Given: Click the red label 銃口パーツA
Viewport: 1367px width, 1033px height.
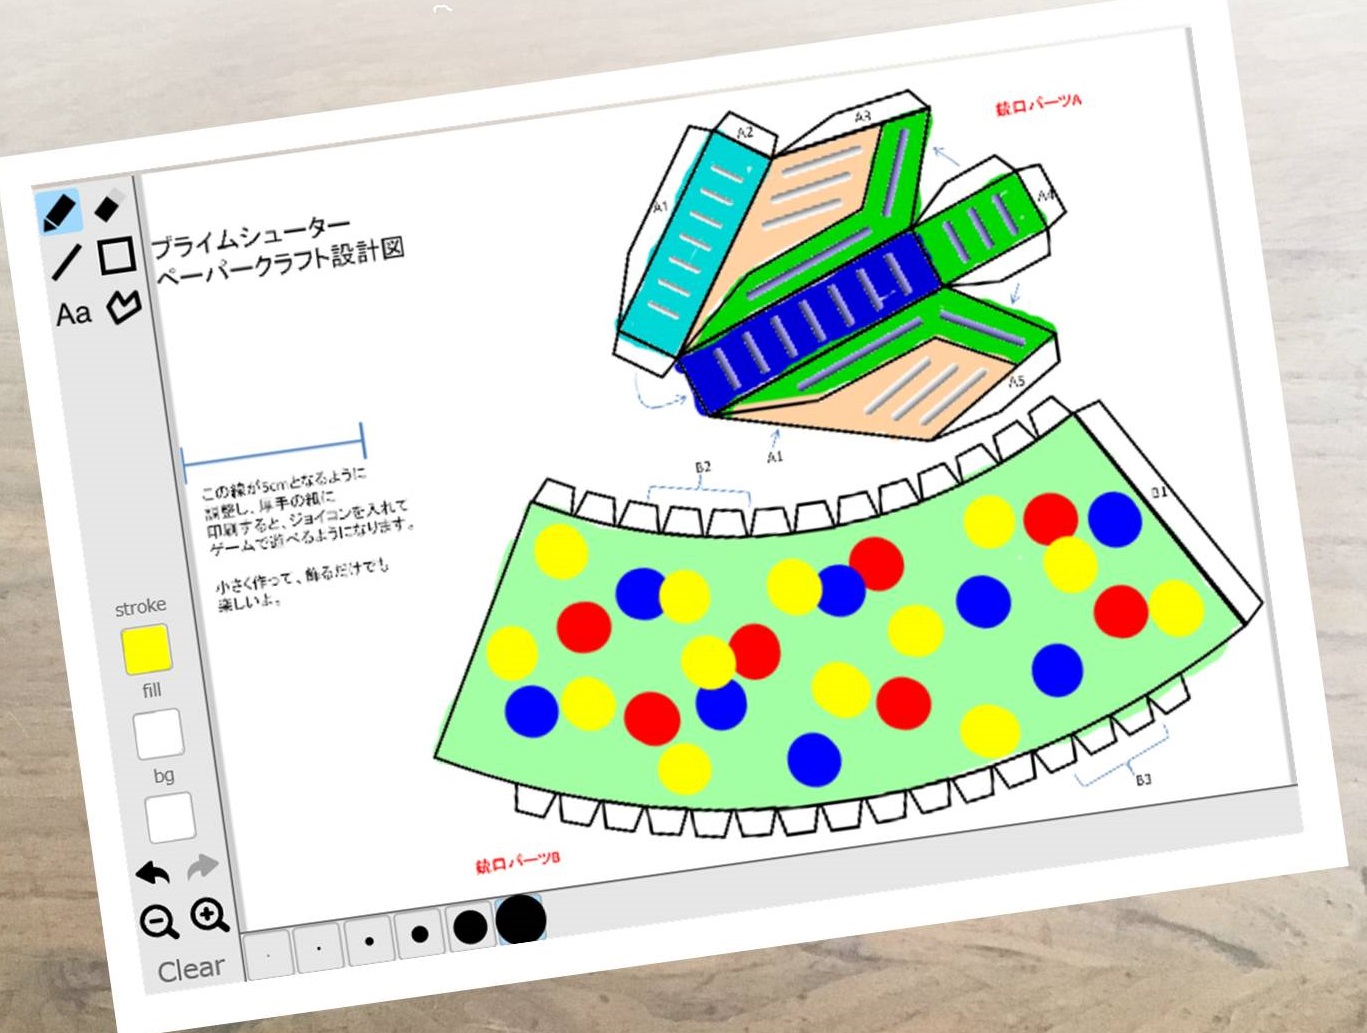Looking at the screenshot, I should tap(1039, 104).
